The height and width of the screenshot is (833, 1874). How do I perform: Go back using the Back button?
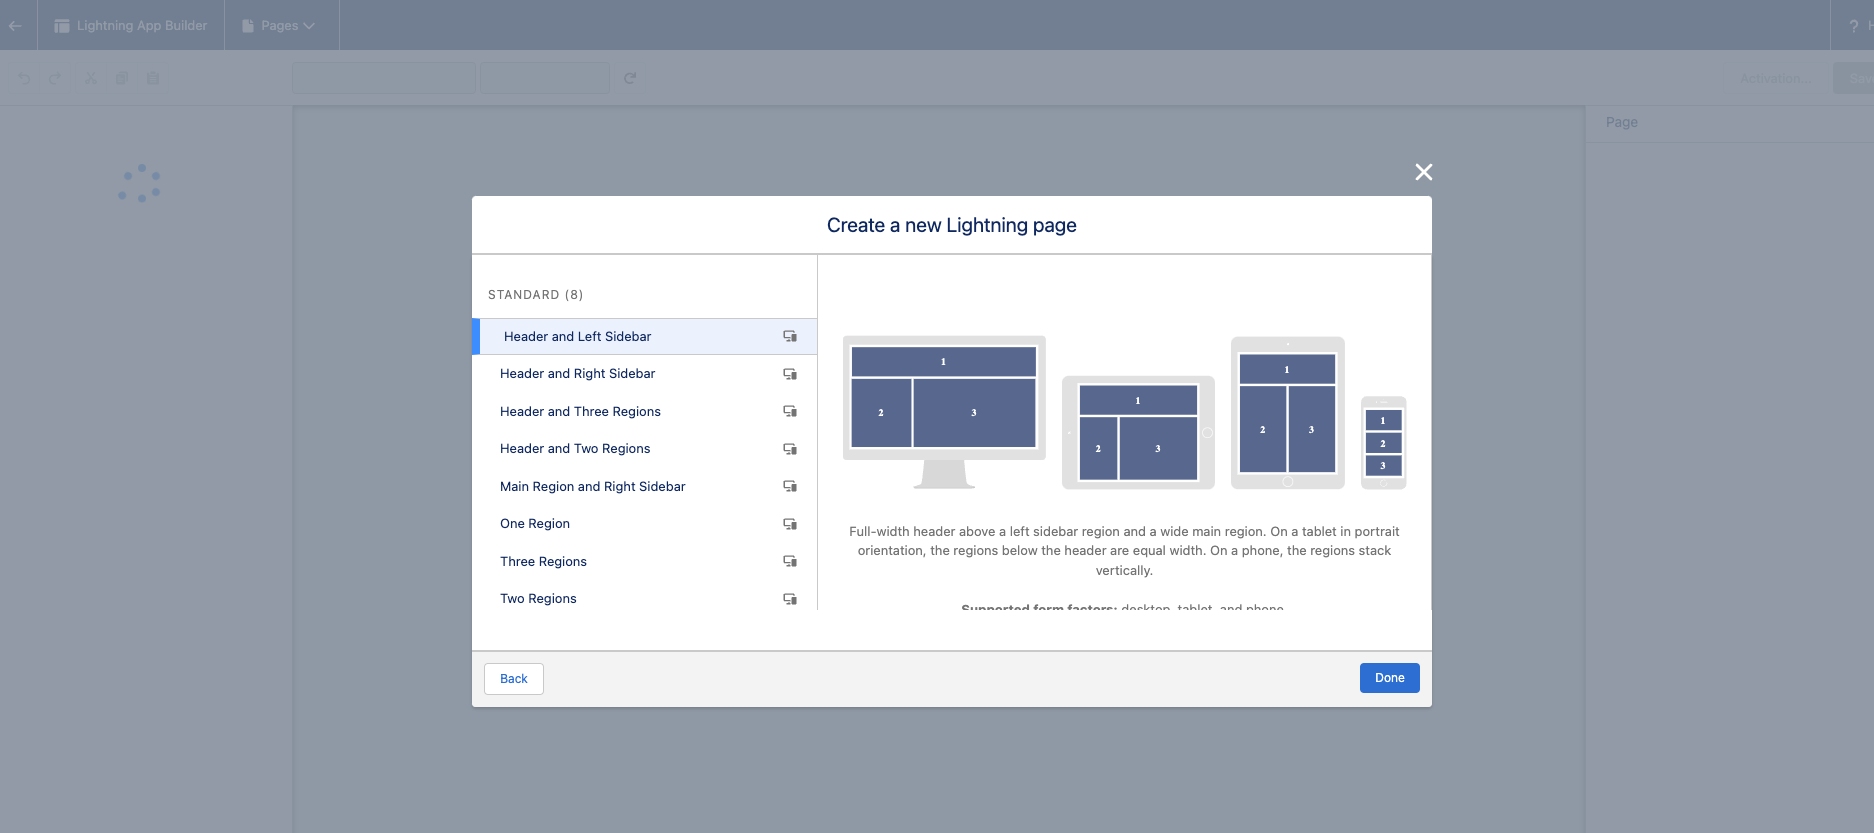(x=513, y=679)
